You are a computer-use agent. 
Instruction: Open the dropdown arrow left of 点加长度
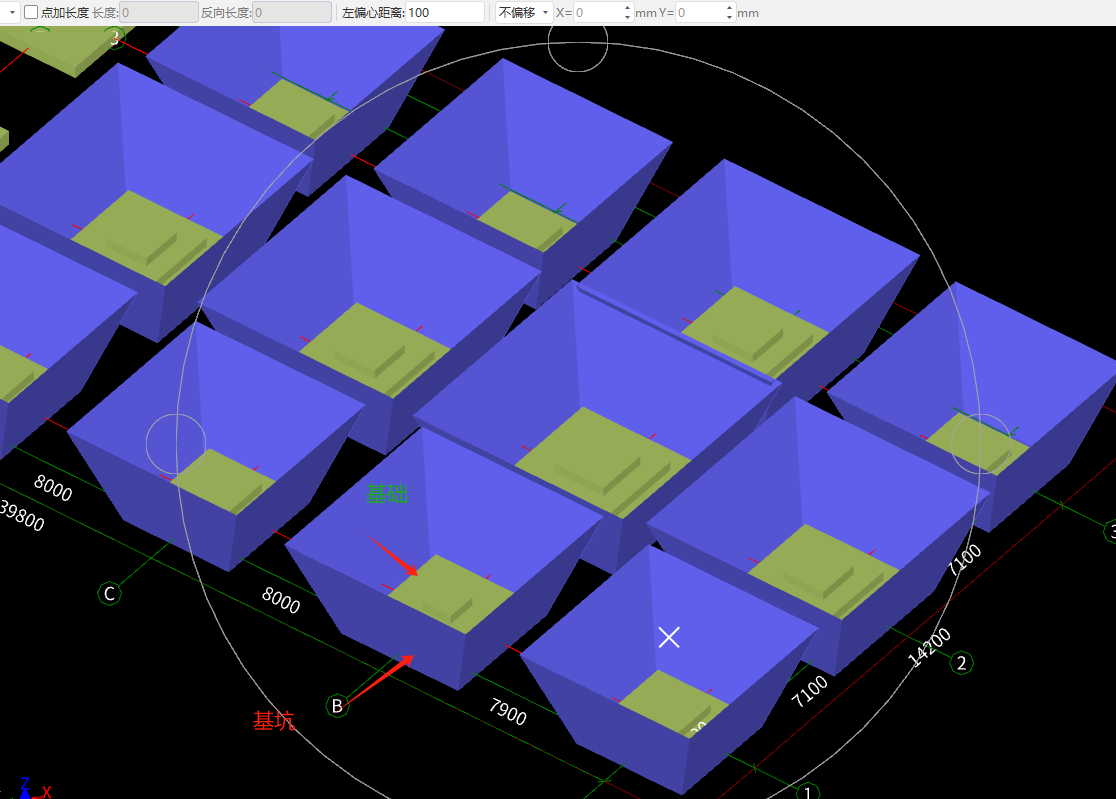coord(11,12)
